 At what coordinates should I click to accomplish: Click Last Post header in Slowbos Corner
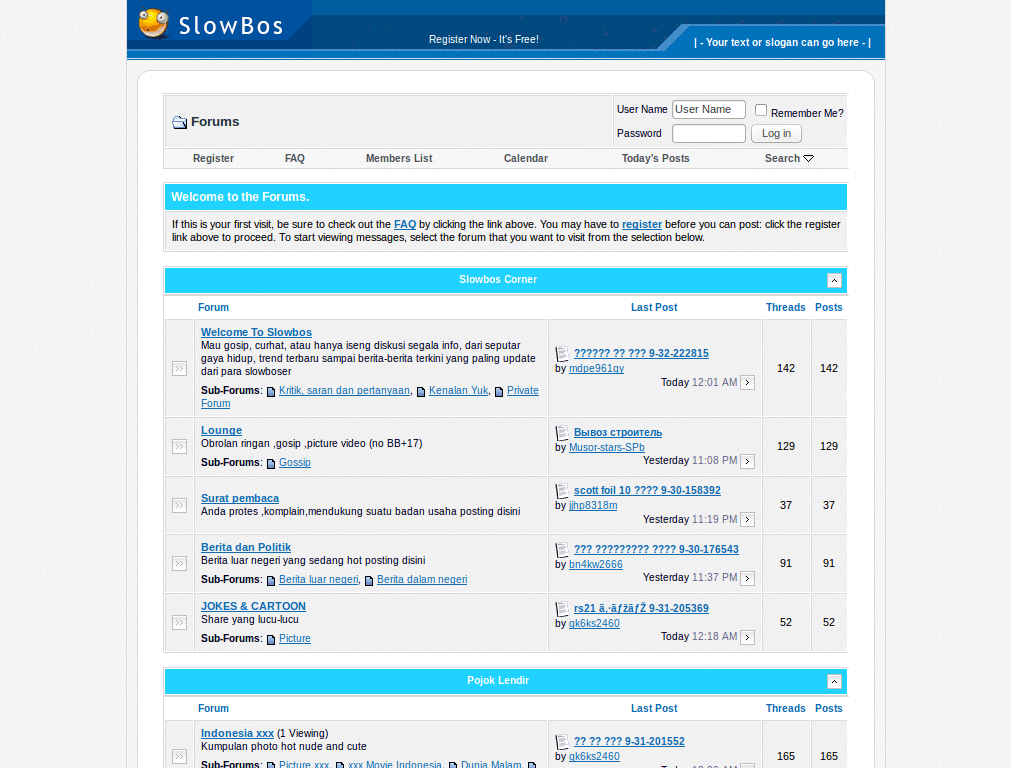tap(654, 308)
